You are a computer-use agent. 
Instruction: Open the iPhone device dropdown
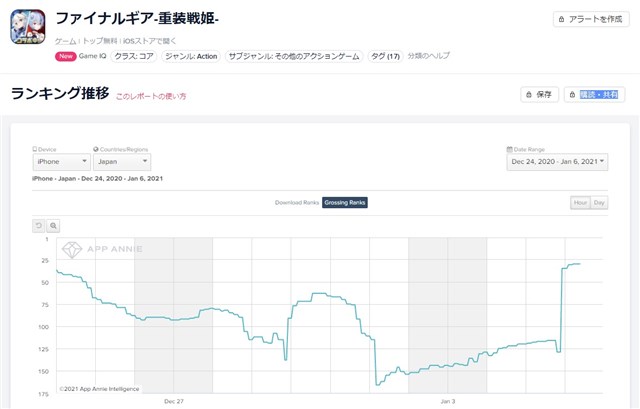click(x=62, y=162)
